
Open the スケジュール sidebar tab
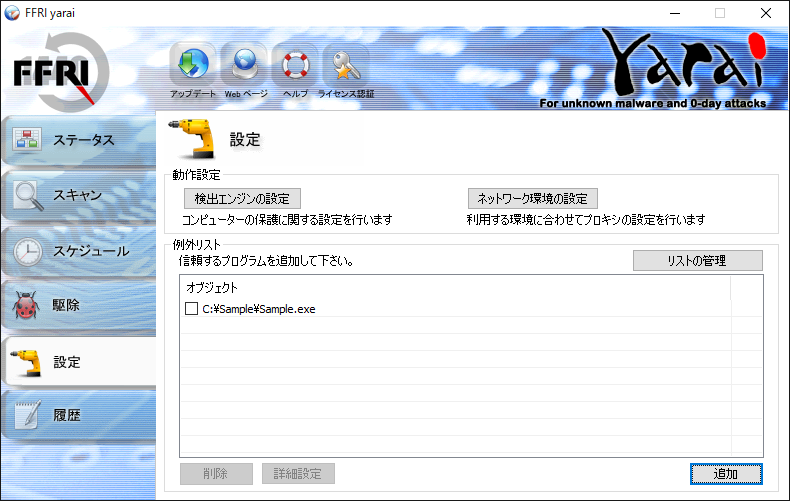click(79, 250)
